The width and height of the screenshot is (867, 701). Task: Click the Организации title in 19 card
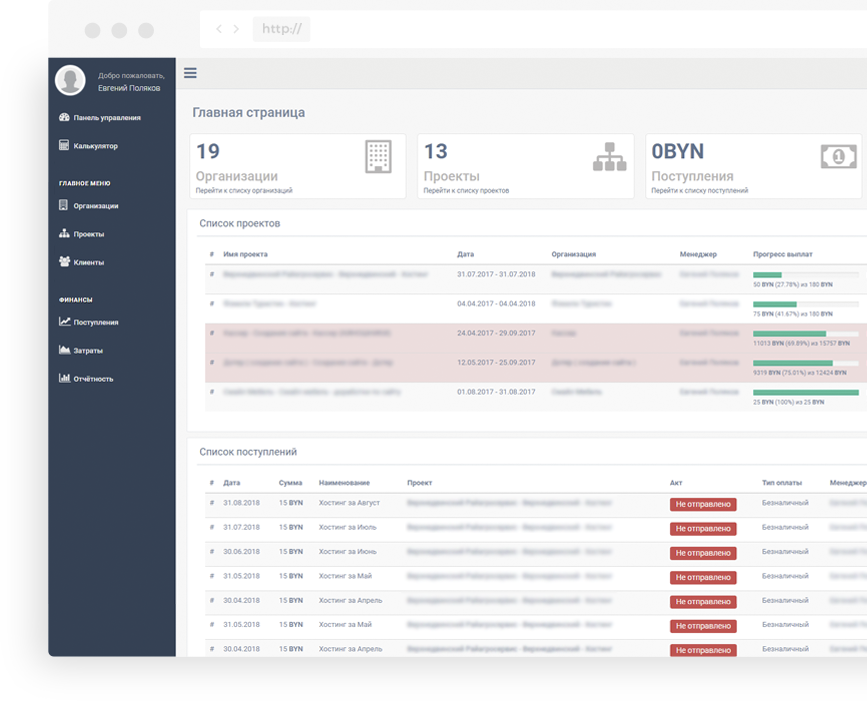click(x=237, y=176)
